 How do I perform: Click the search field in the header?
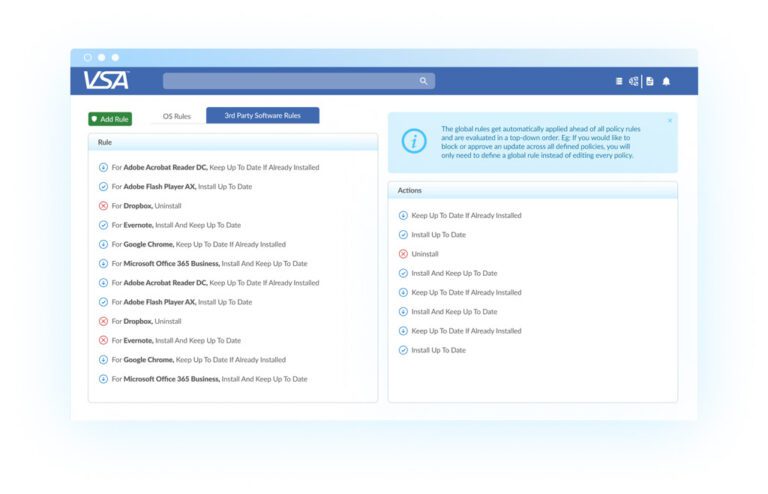point(290,81)
